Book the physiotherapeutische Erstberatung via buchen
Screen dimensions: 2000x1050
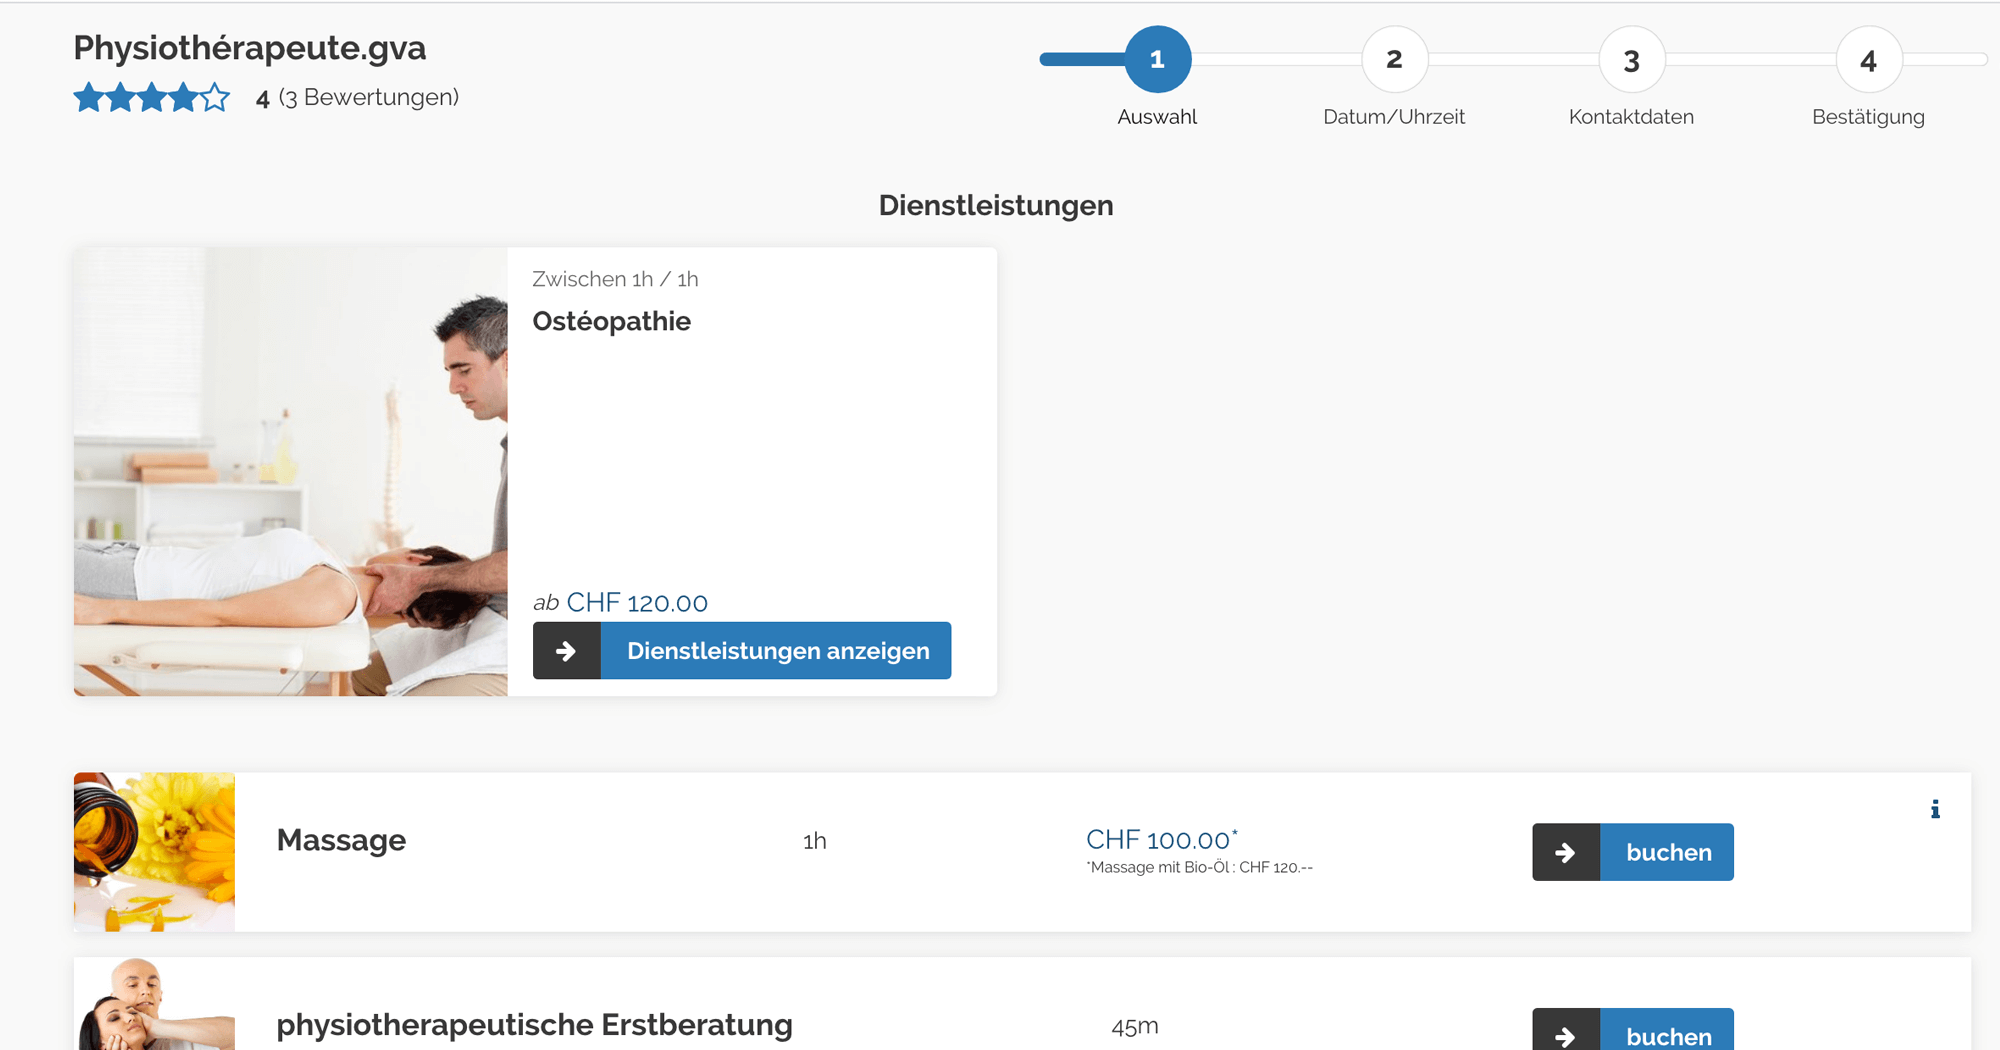pos(1667,1034)
